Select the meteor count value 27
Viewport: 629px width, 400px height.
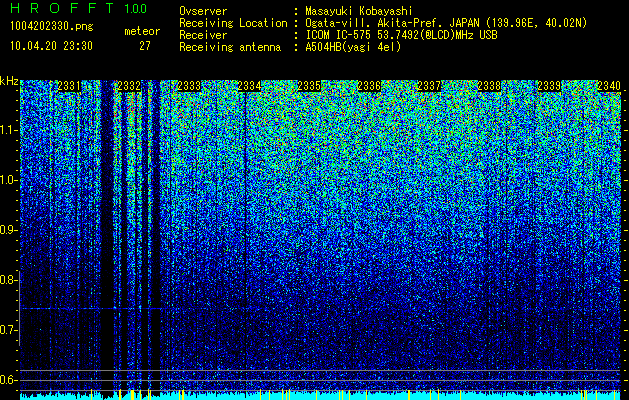click(x=145, y=46)
